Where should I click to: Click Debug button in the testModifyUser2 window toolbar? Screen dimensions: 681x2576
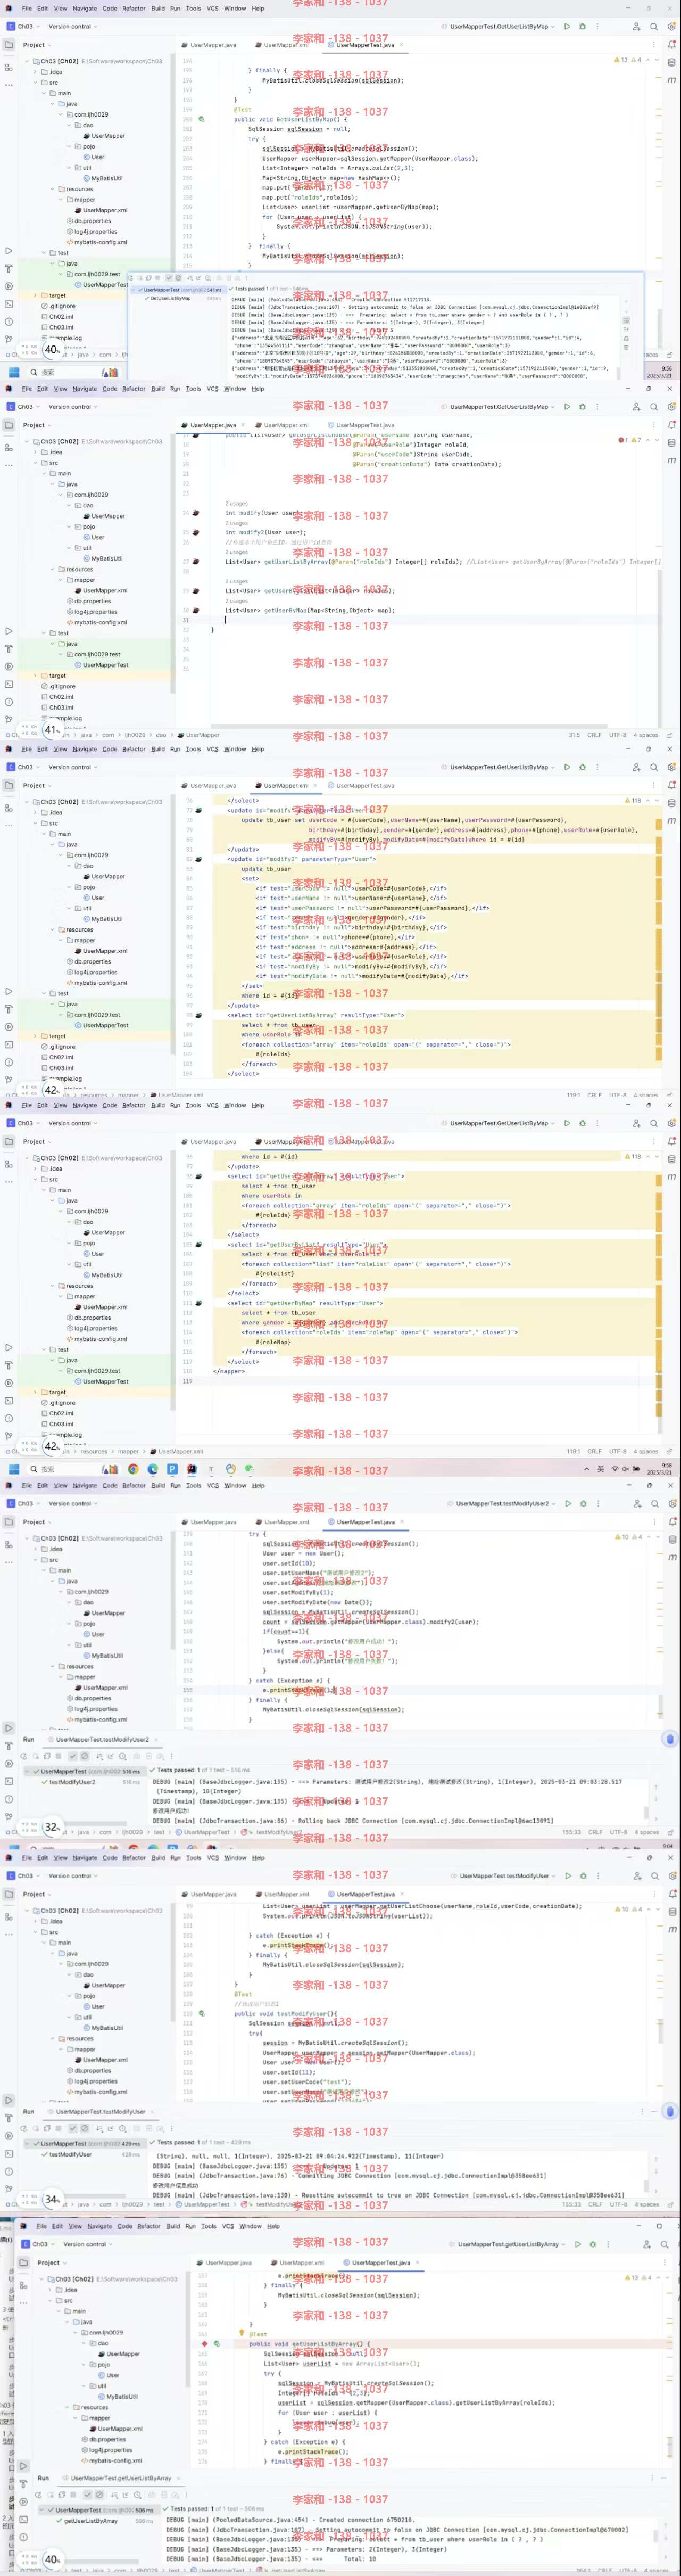pyautogui.click(x=582, y=1503)
